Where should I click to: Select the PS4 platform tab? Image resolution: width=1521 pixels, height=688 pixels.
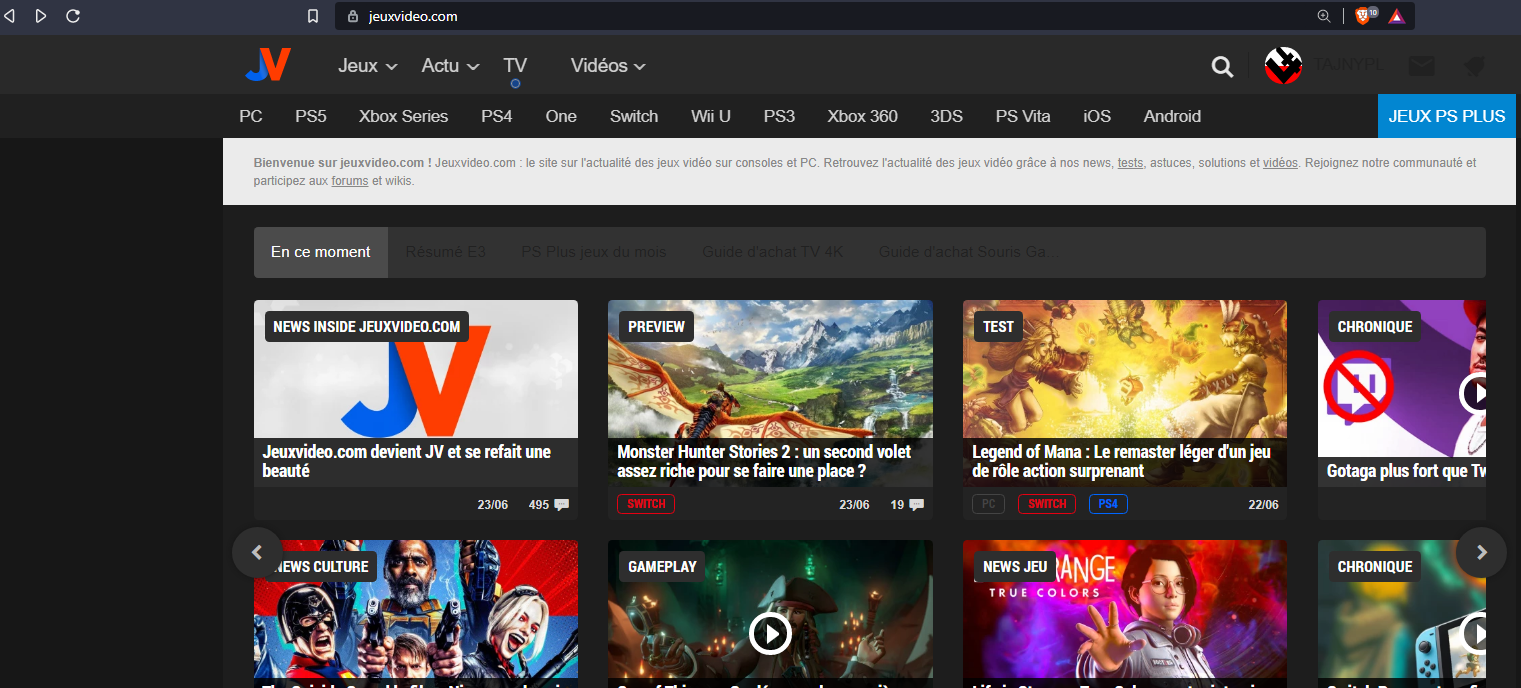[497, 116]
